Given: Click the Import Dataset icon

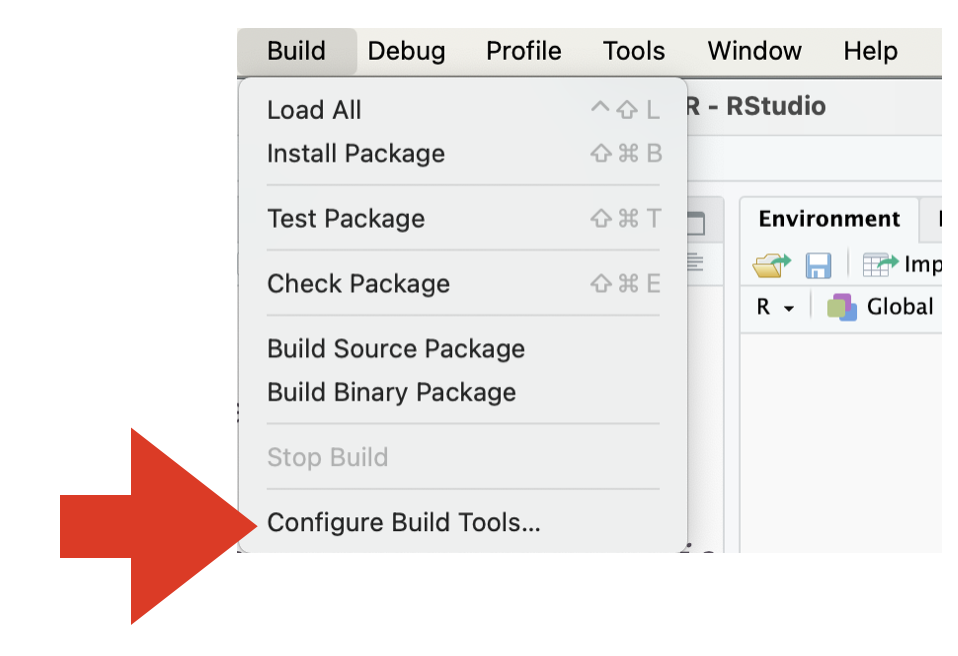Looking at the screenshot, I should (881, 265).
